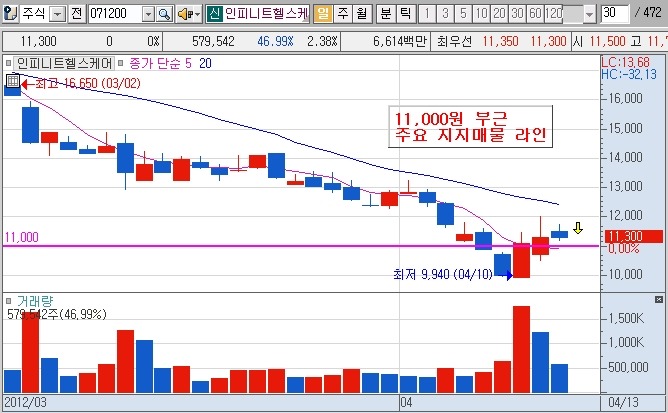This screenshot has width=668, height=413.
Task: Select the 30 interval button
Action: click(x=518, y=14)
